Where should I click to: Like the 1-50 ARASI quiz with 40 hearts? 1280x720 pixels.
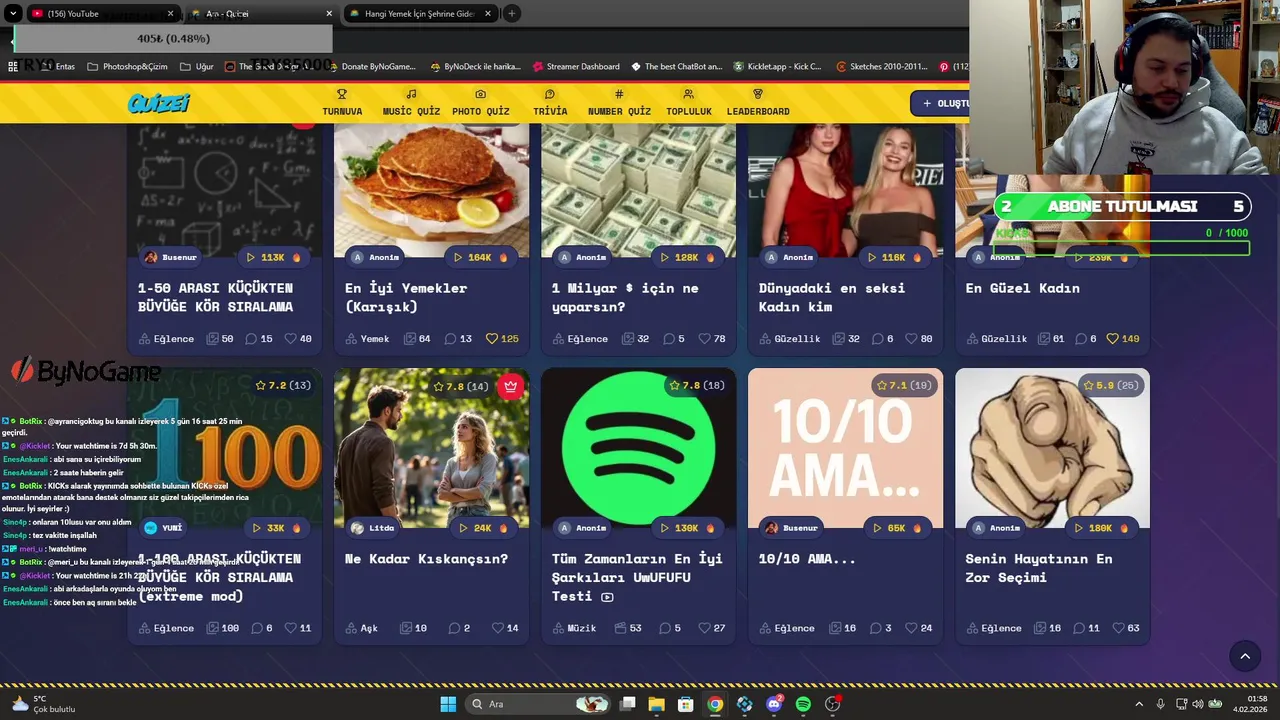(x=298, y=339)
